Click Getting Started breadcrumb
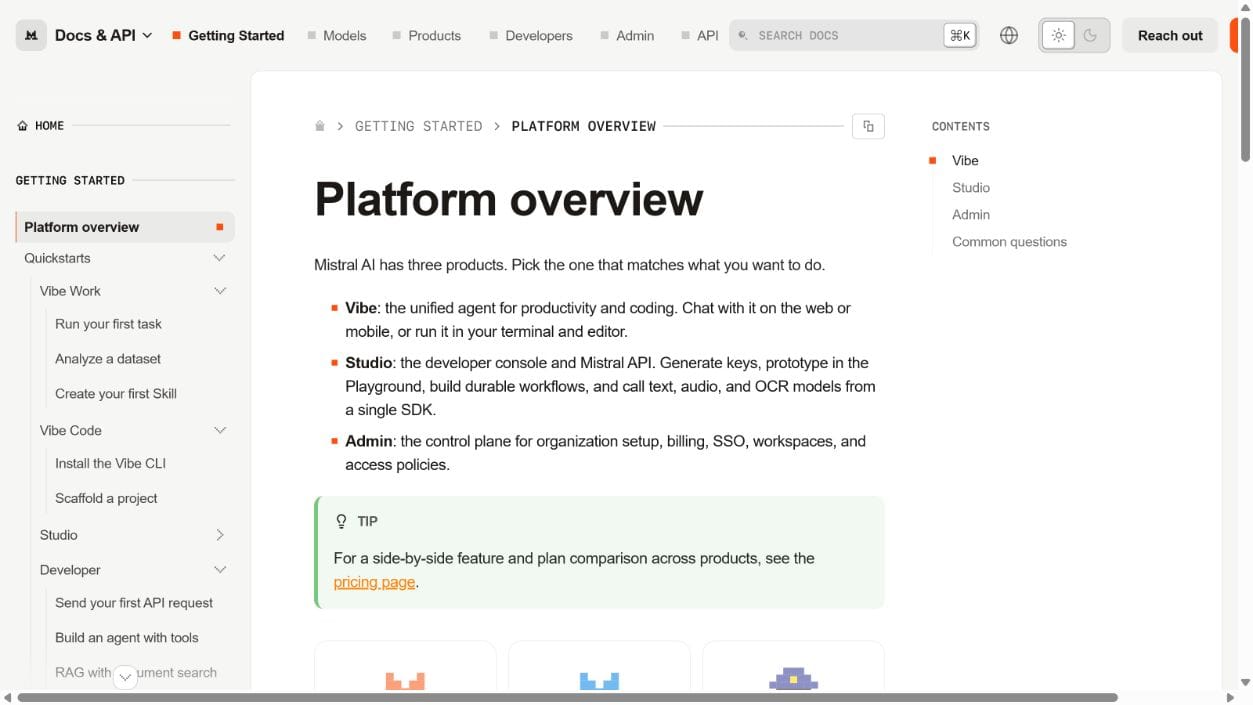Image resolution: width=1253 pixels, height=705 pixels. coord(418,126)
